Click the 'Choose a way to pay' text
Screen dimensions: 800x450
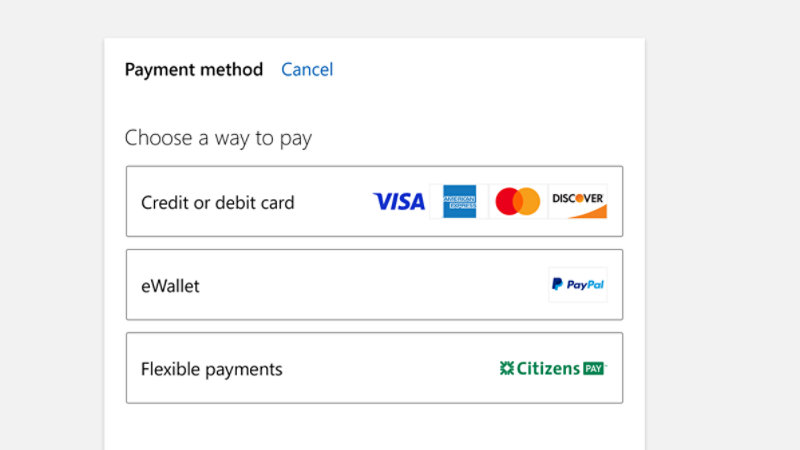pos(218,138)
